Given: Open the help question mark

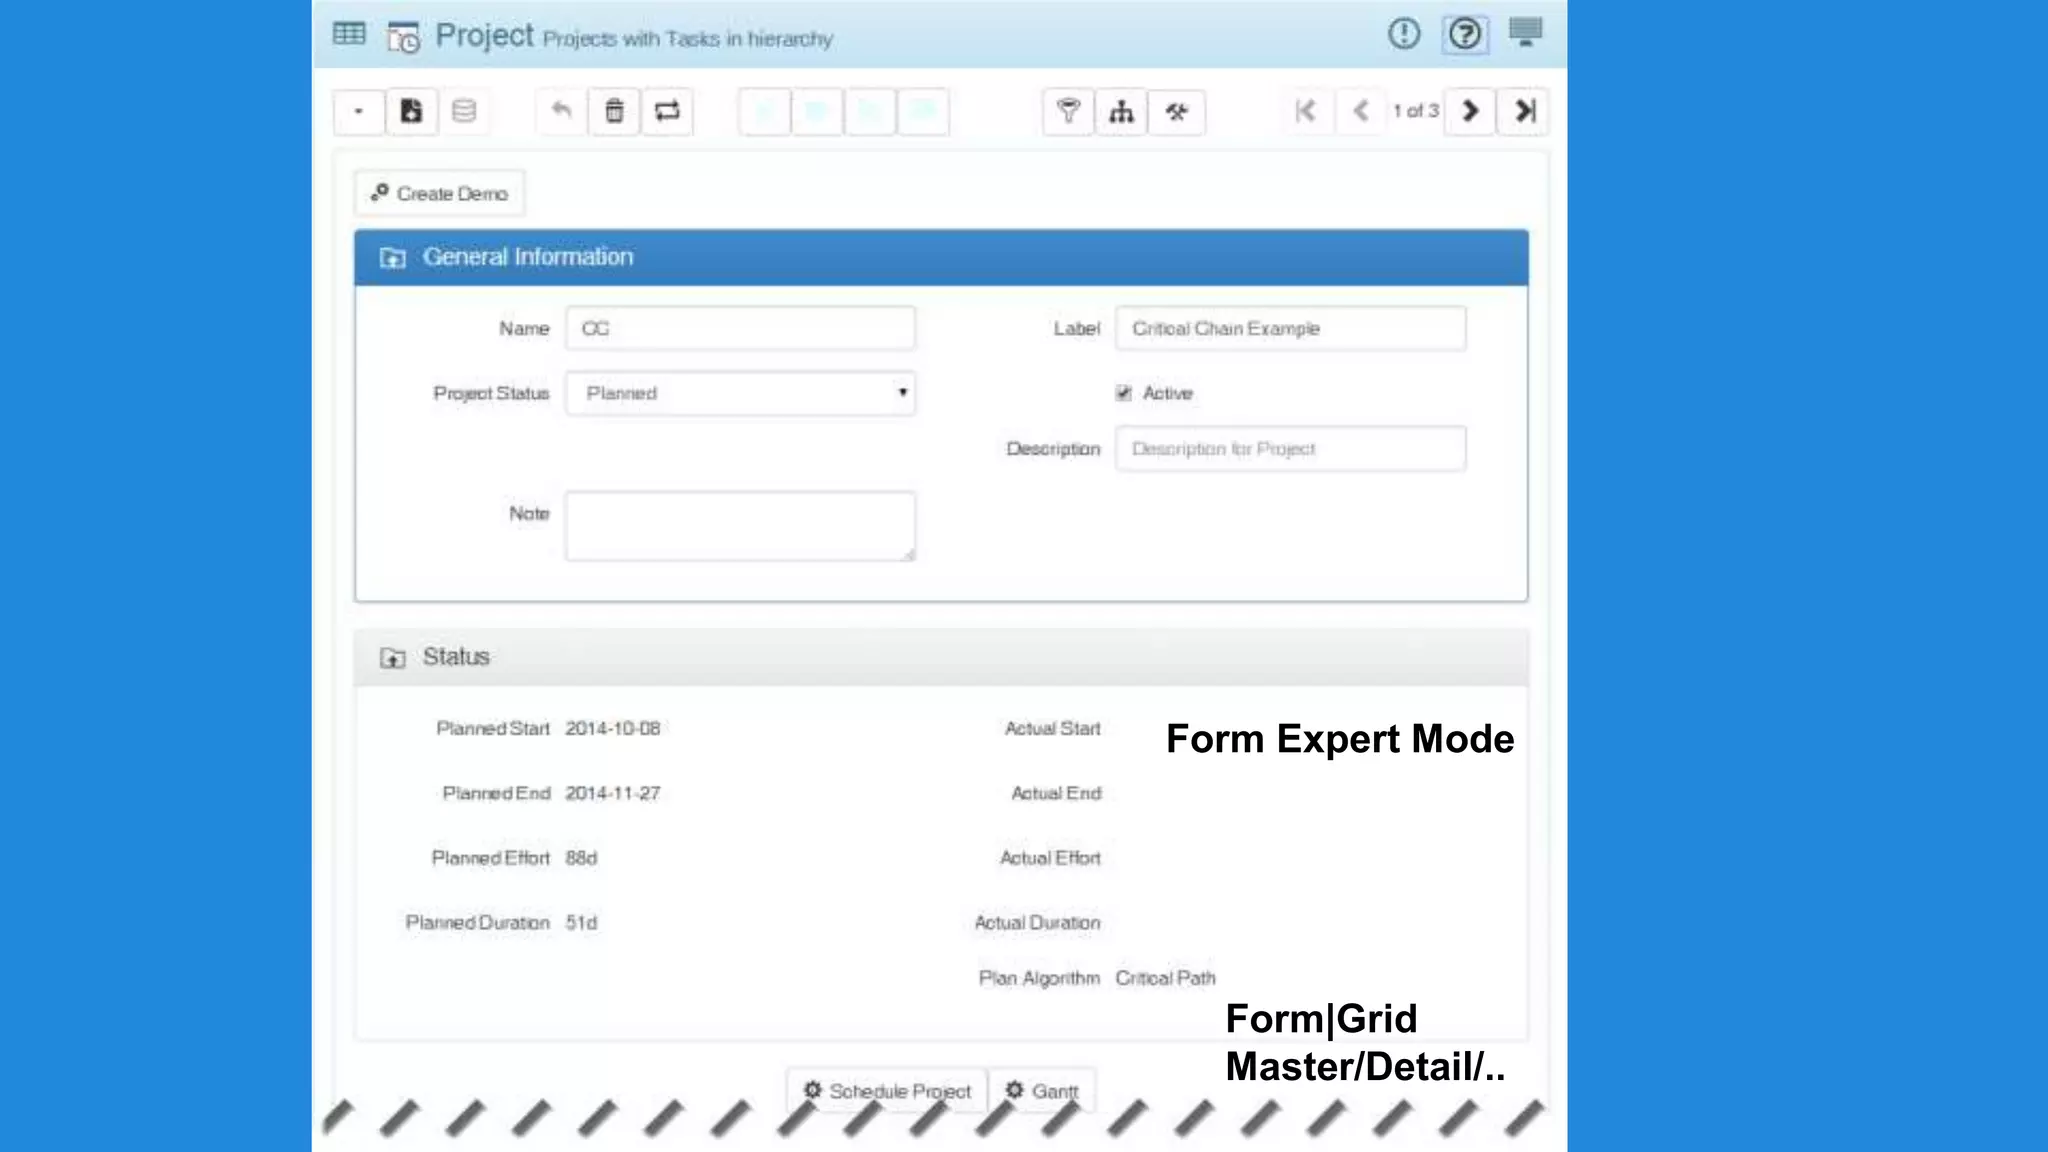Looking at the screenshot, I should click(1465, 35).
